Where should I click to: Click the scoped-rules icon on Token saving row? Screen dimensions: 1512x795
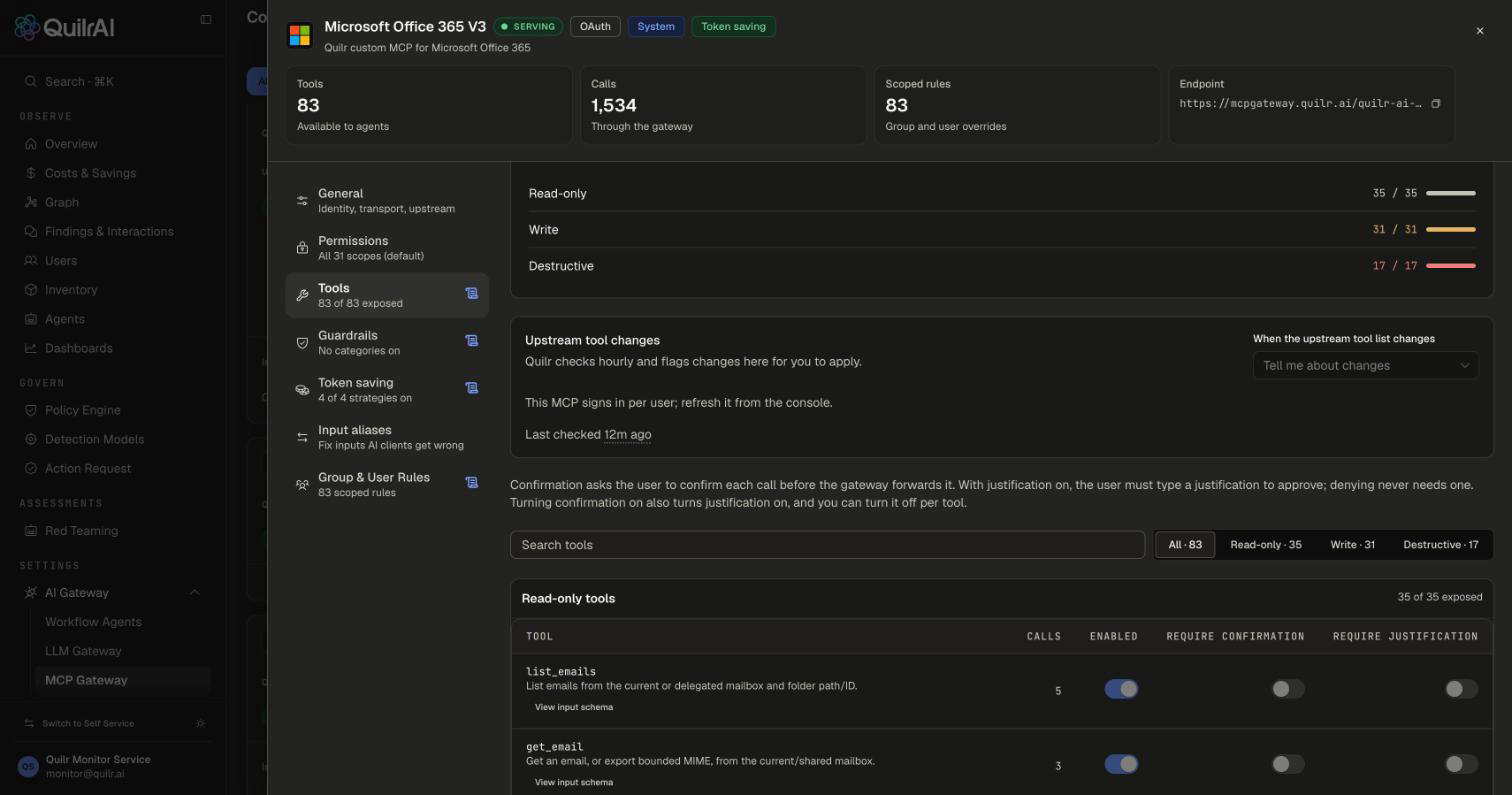click(471, 388)
